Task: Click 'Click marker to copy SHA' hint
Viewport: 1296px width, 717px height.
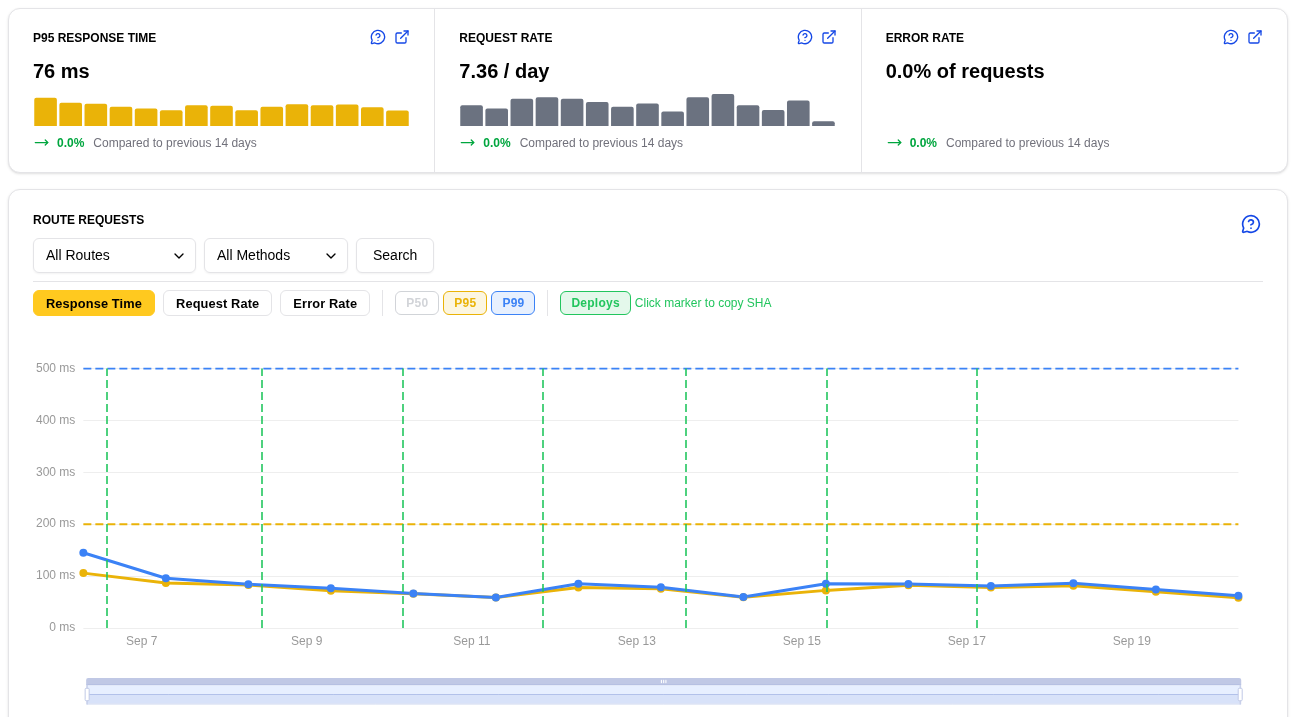Action: [x=703, y=303]
